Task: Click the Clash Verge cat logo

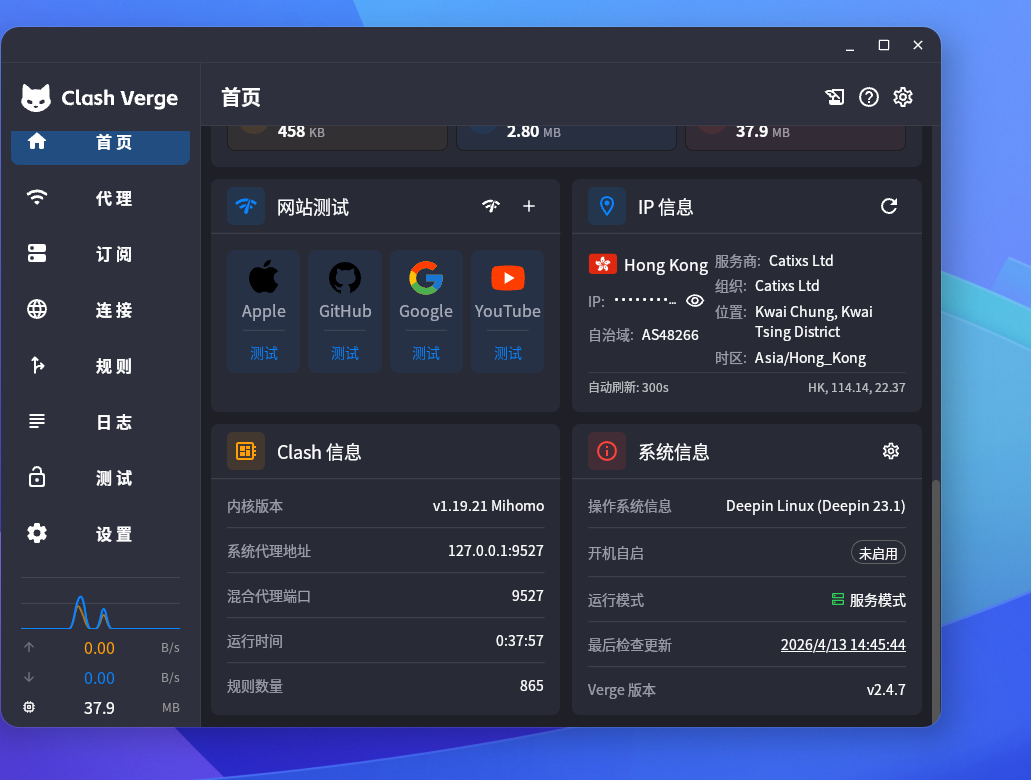Action: (36, 98)
